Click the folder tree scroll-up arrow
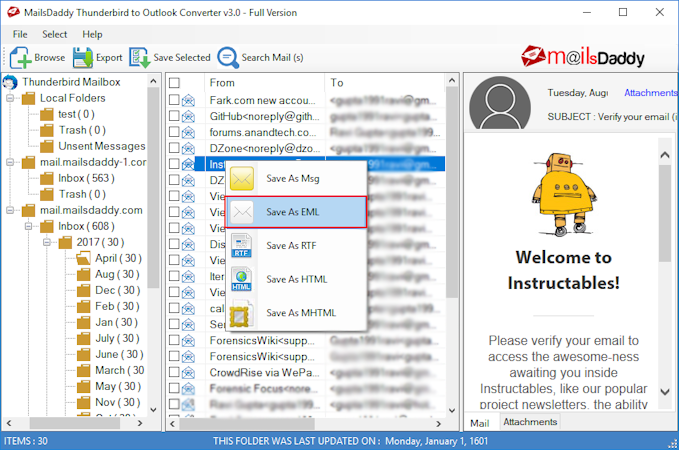 click(153, 81)
